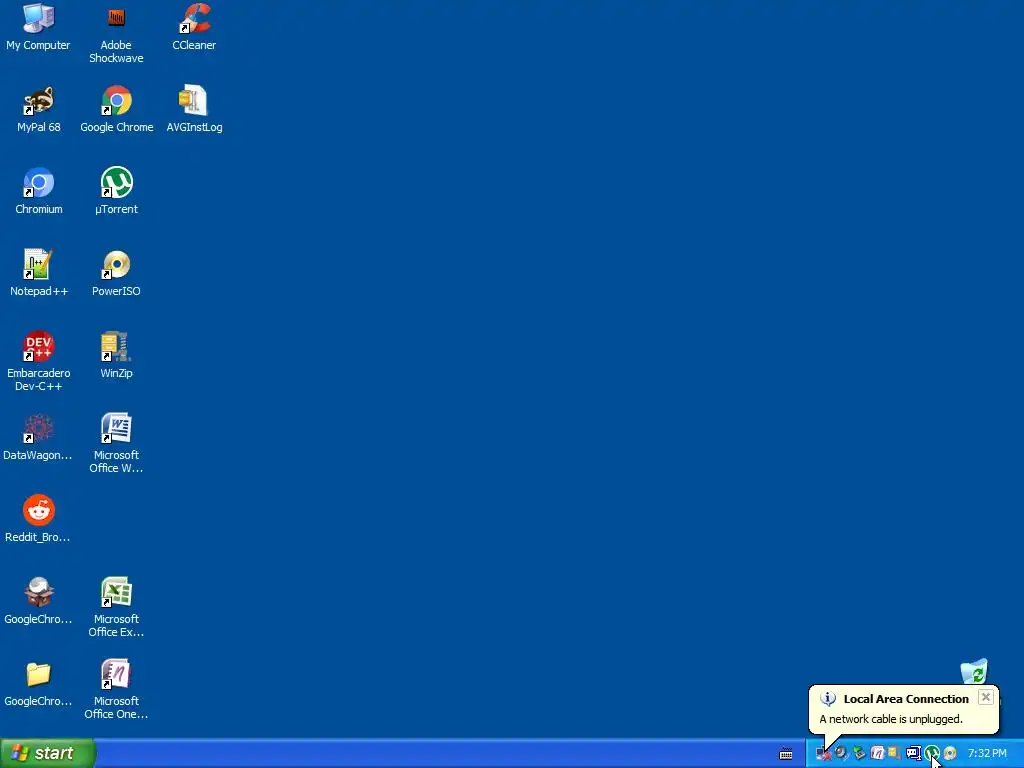Select the Reddit_Bro... desktop icon
1024x768 pixels.
click(38, 519)
